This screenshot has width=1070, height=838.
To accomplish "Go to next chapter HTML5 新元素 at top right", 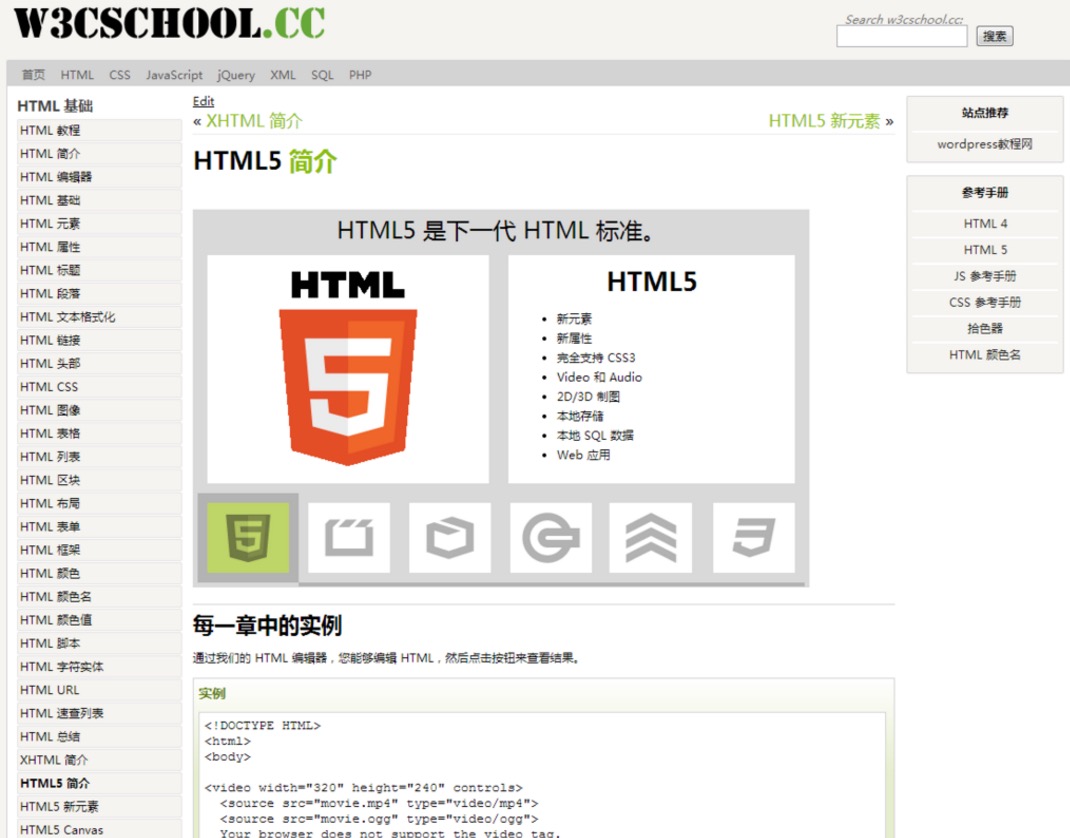I will point(824,121).
